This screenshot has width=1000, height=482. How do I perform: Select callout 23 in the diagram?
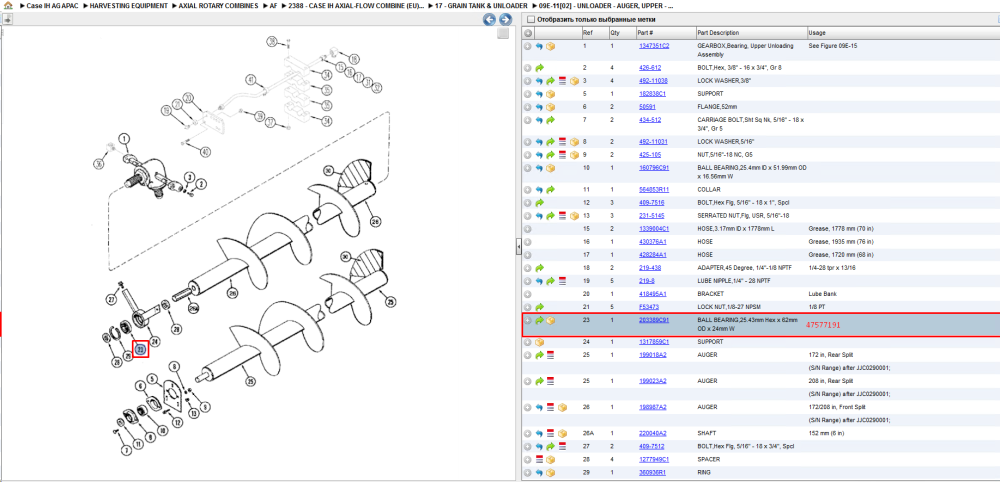pyautogui.click(x=140, y=349)
